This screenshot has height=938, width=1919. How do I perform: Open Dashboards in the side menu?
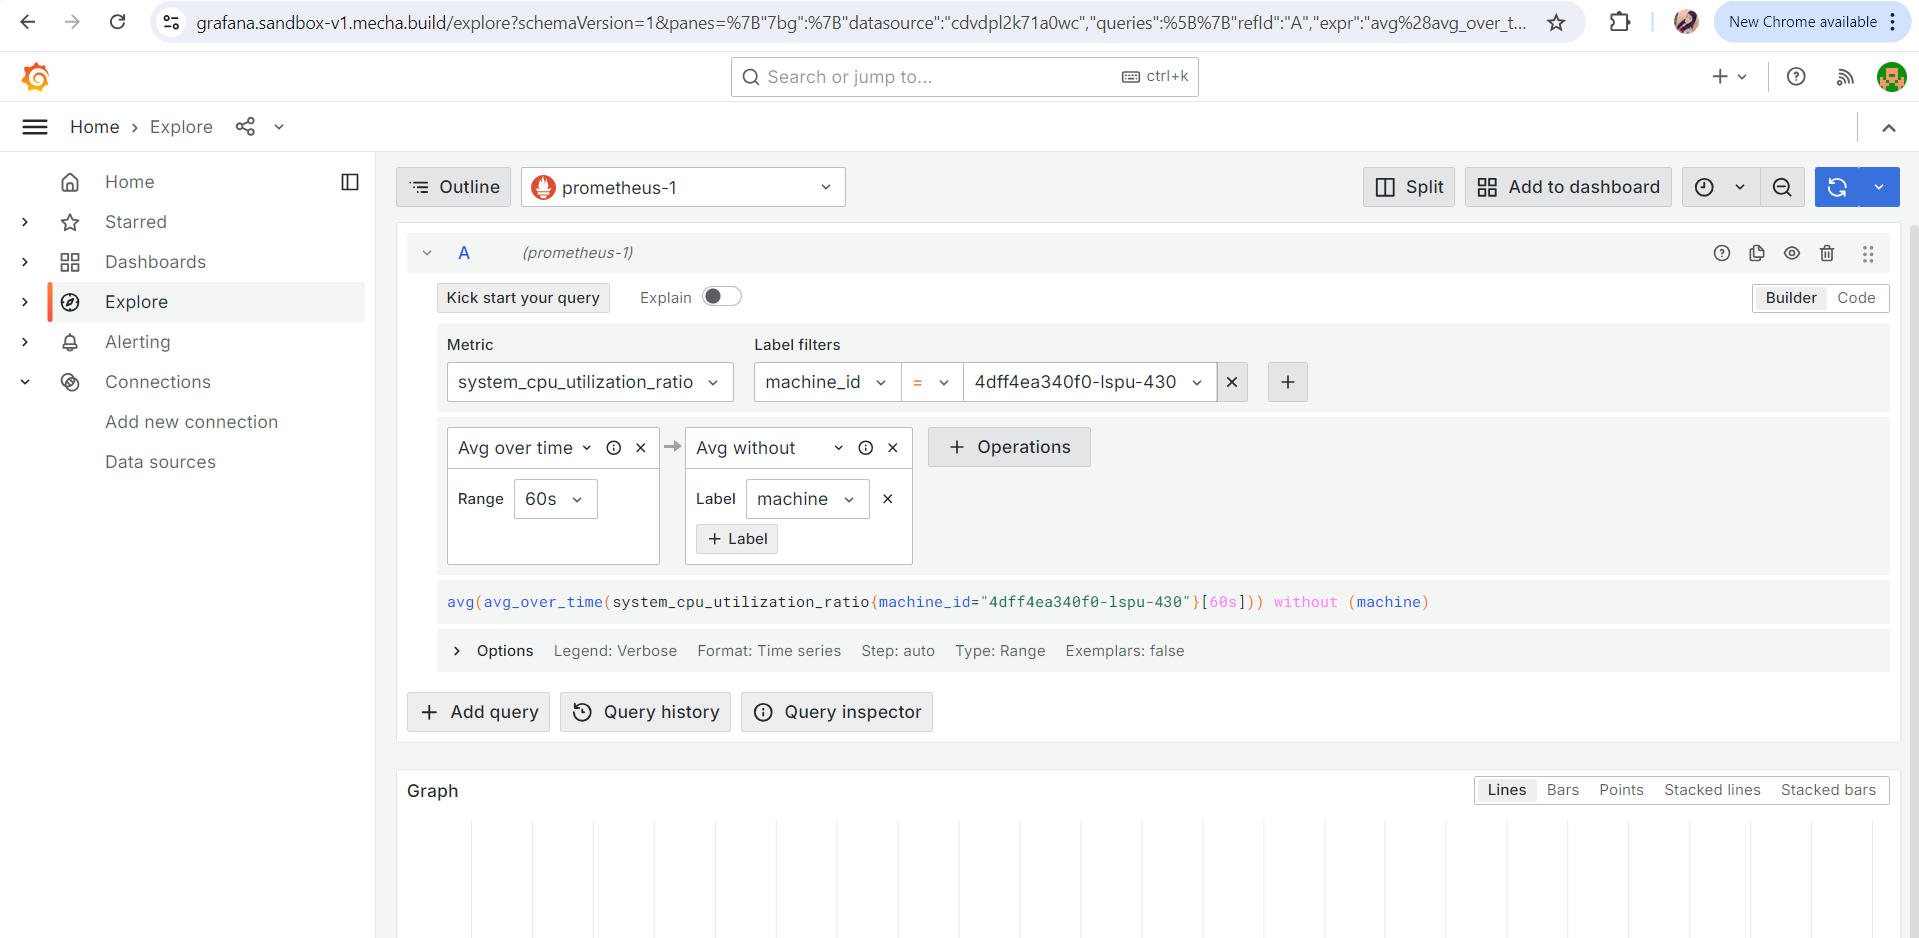point(155,262)
